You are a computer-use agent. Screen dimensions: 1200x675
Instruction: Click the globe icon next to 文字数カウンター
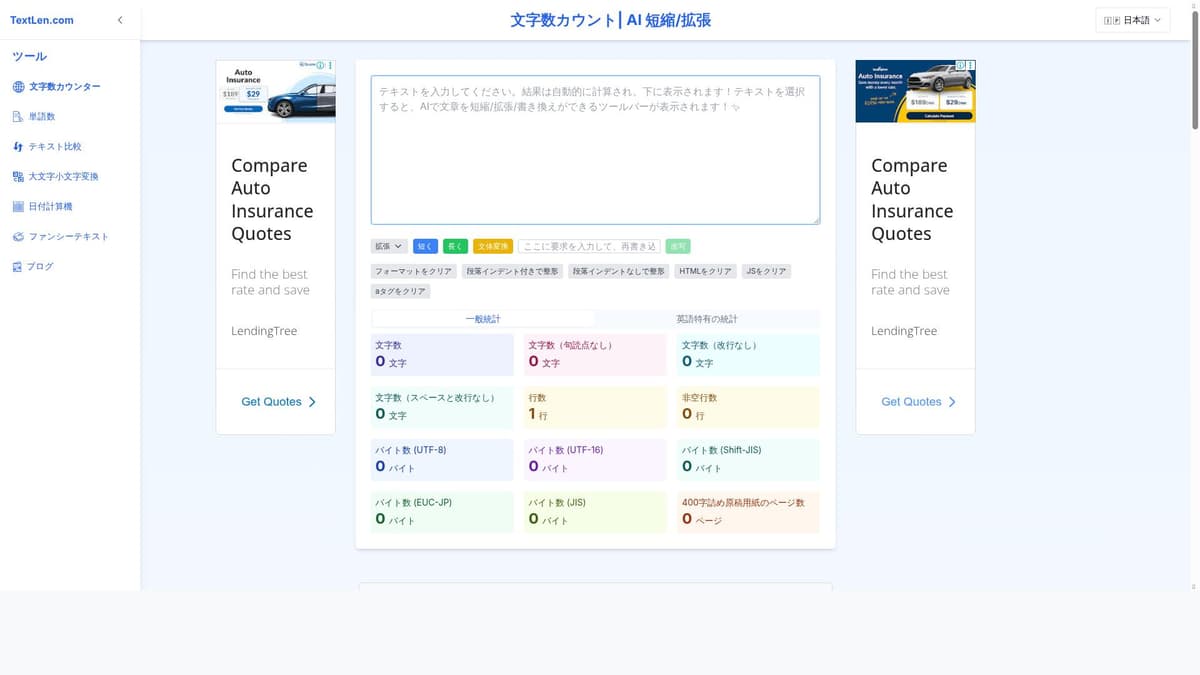pyautogui.click(x=18, y=87)
